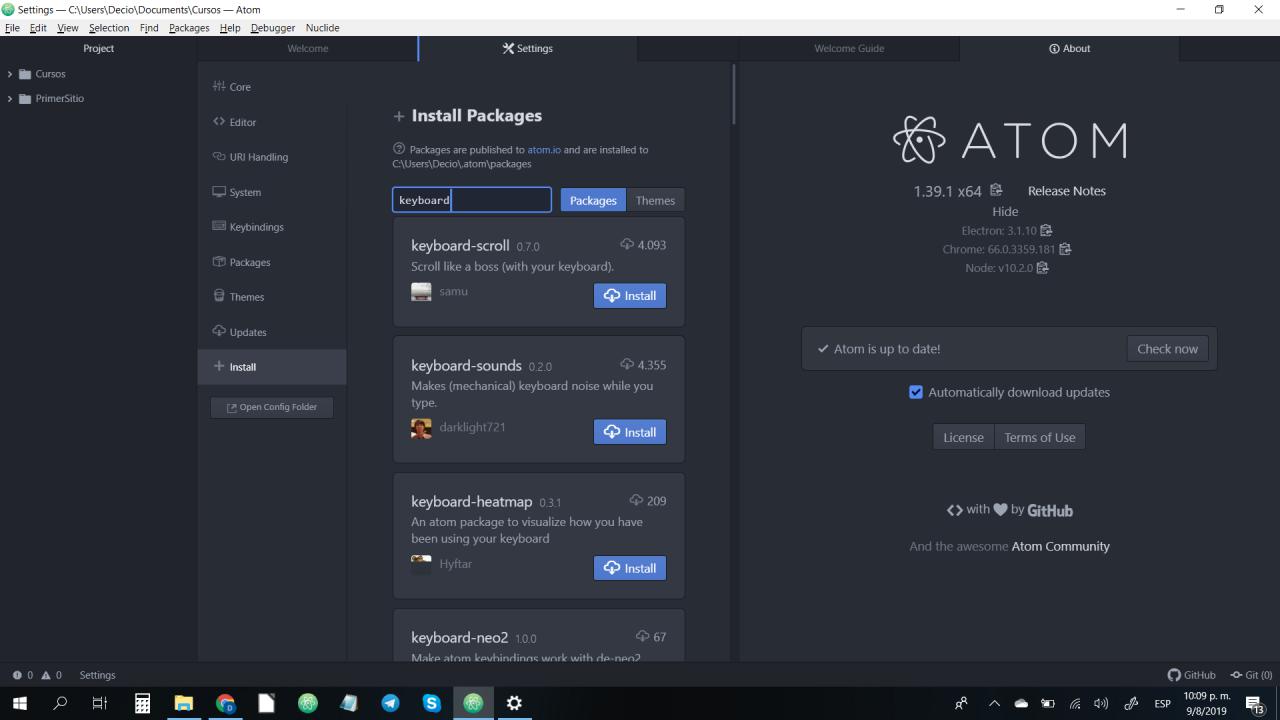Open the atom.io link
The height and width of the screenshot is (720, 1280).
coord(543,149)
